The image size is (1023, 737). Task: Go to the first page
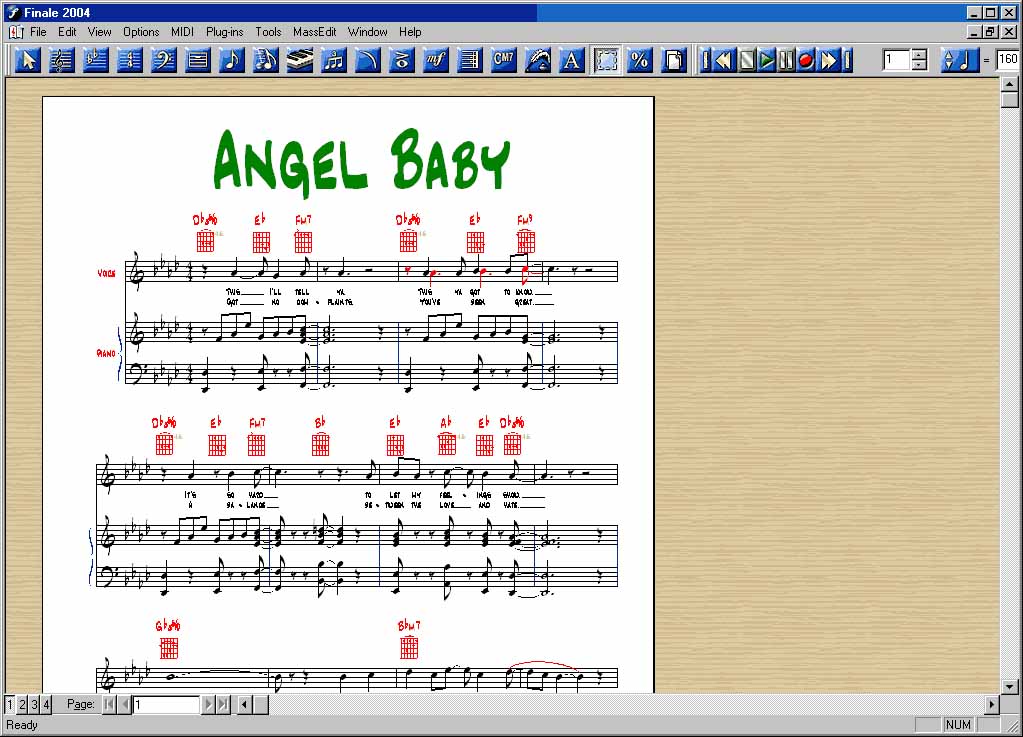coord(109,704)
